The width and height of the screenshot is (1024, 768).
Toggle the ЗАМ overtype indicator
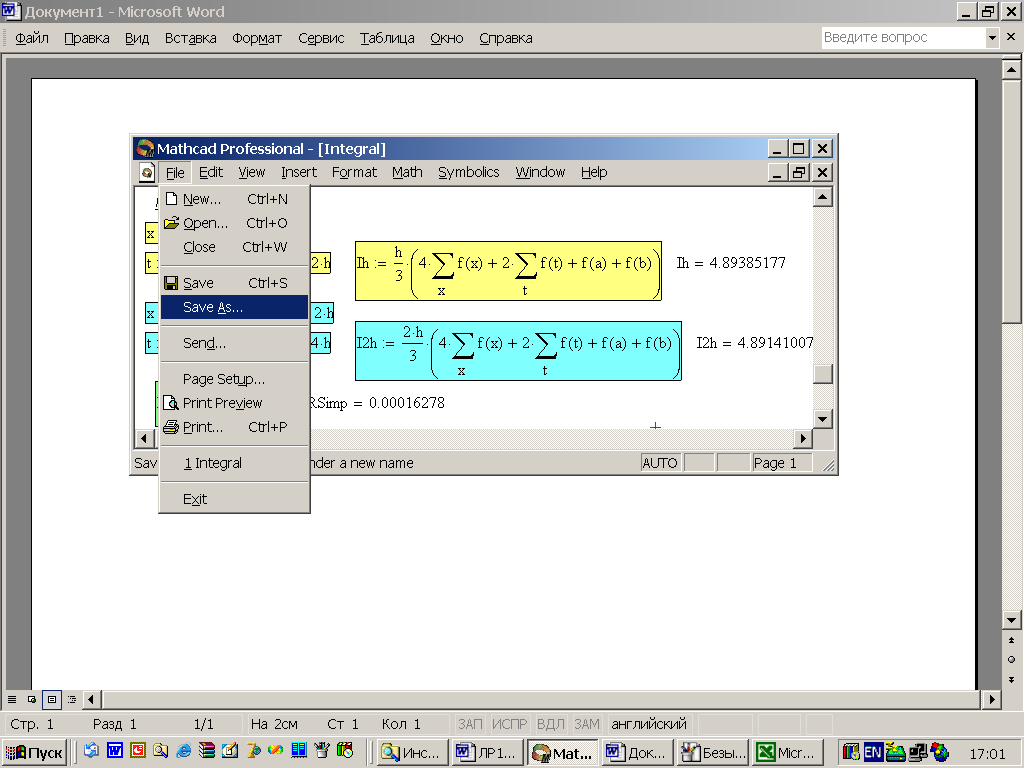pyautogui.click(x=586, y=724)
